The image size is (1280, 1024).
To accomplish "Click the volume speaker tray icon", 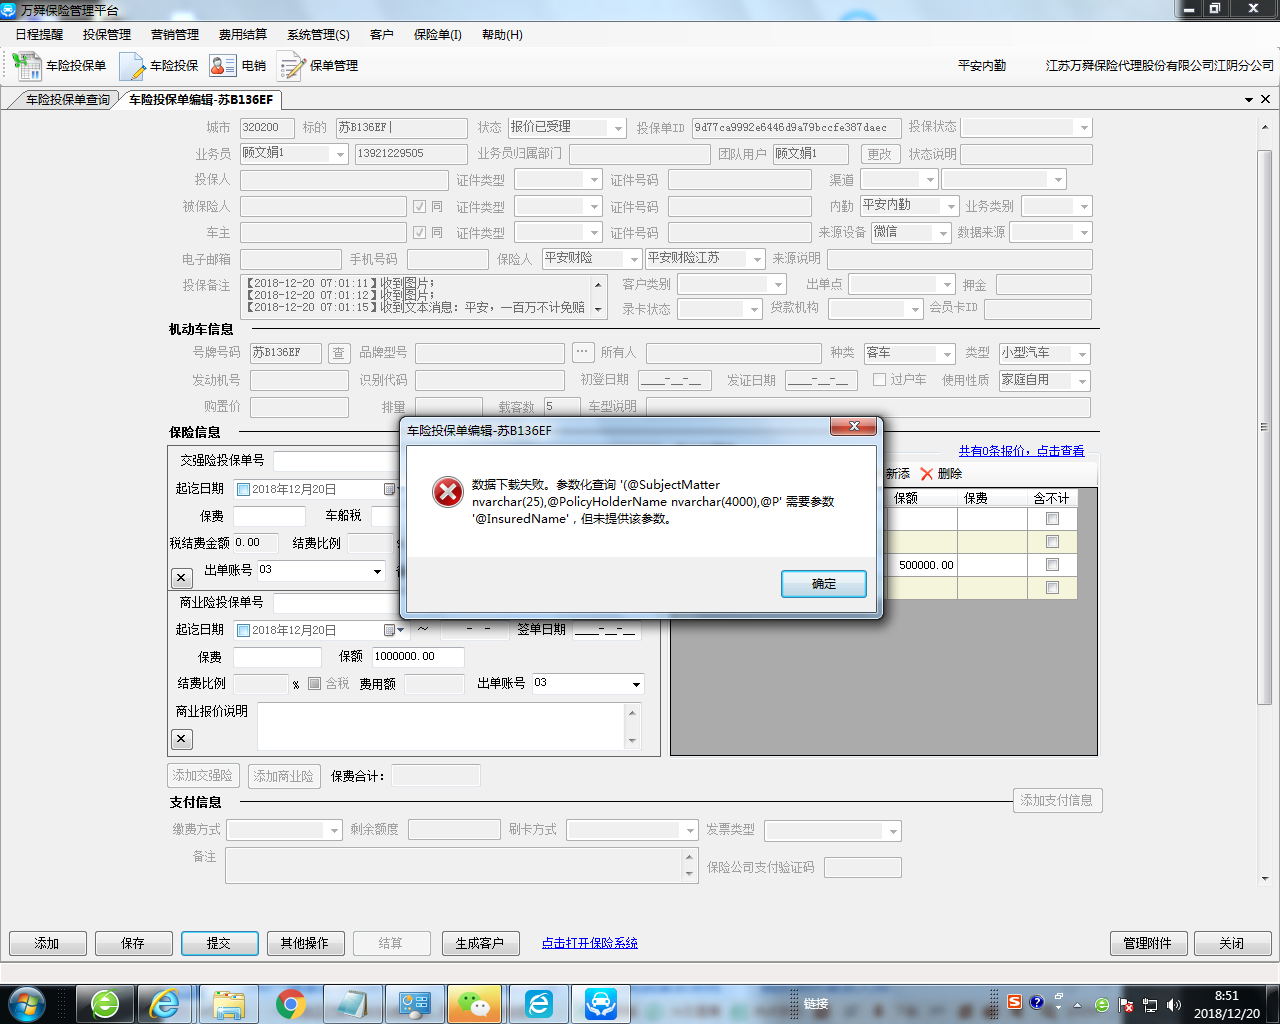I will point(1174,1005).
